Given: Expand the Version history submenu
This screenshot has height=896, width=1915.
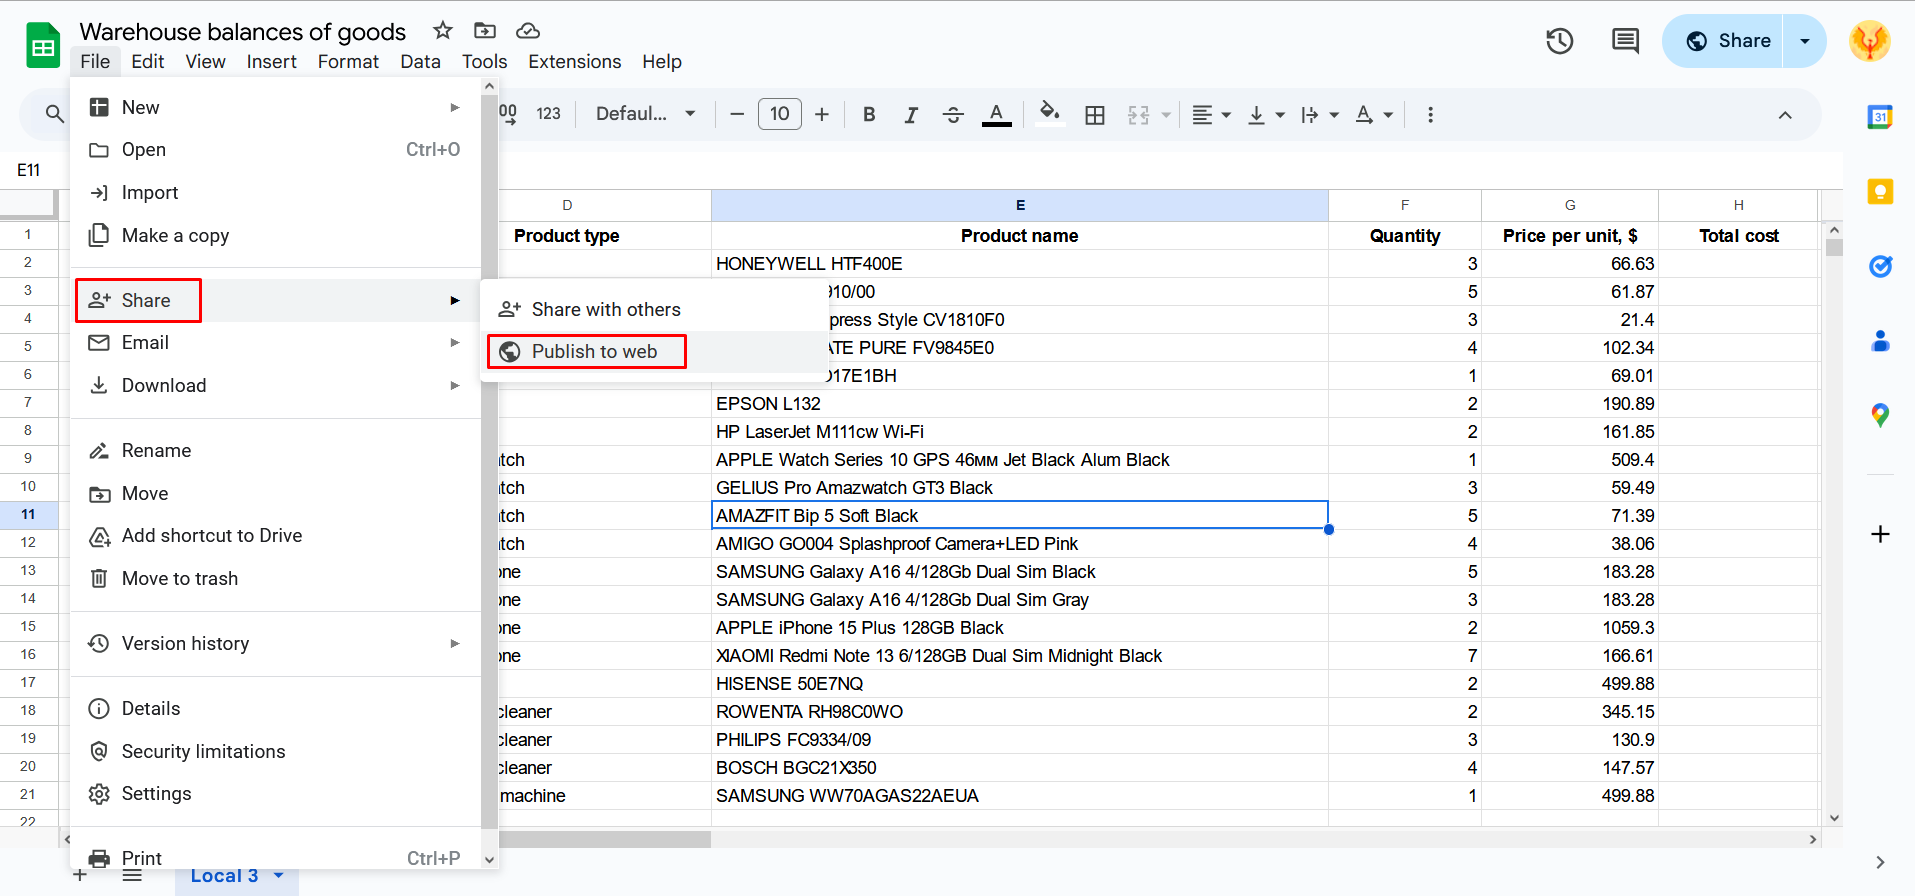Looking at the screenshot, I should 276,644.
